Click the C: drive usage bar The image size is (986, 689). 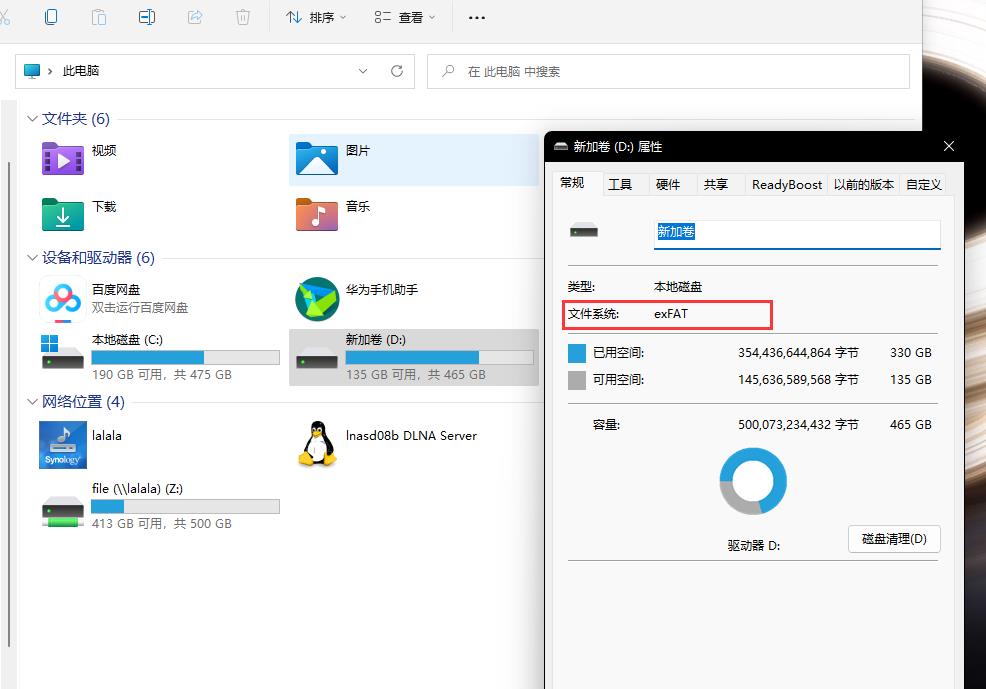tap(185, 357)
